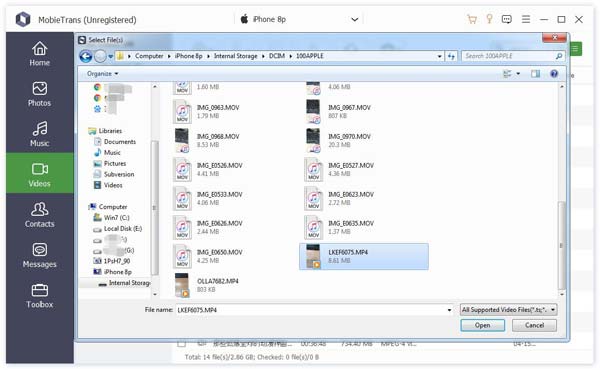The width and height of the screenshot is (600, 370).
Task: Open the Home section in MobieTrans sidebar
Action: pyautogui.click(x=39, y=54)
